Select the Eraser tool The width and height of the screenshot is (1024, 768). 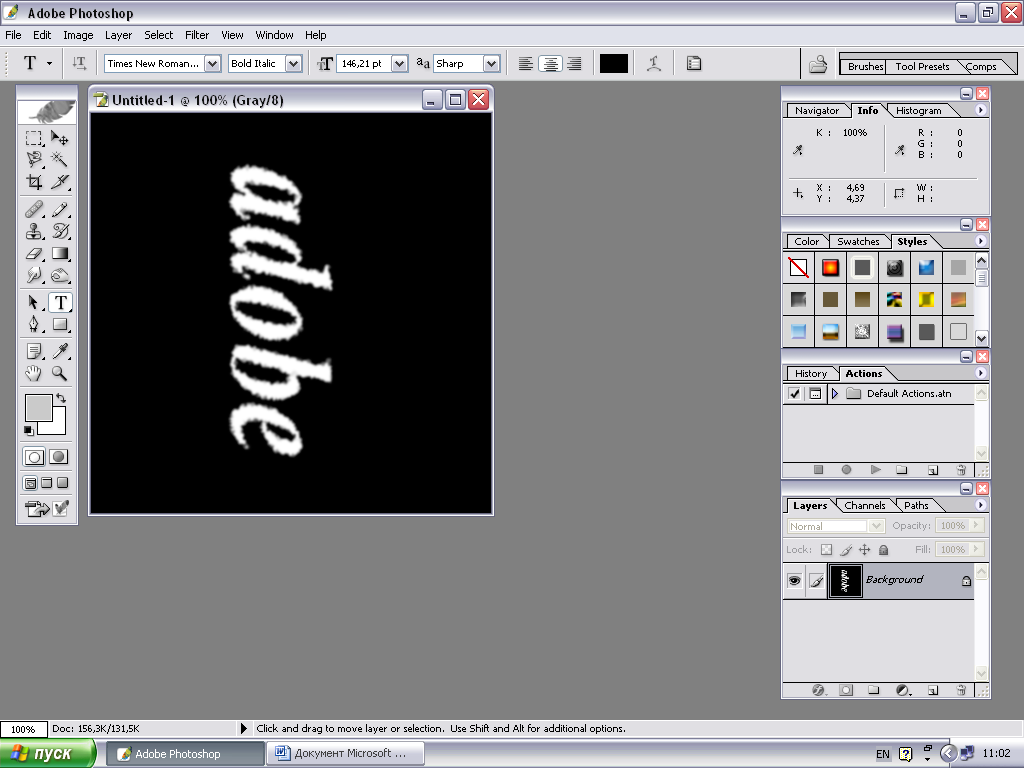click(34, 253)
